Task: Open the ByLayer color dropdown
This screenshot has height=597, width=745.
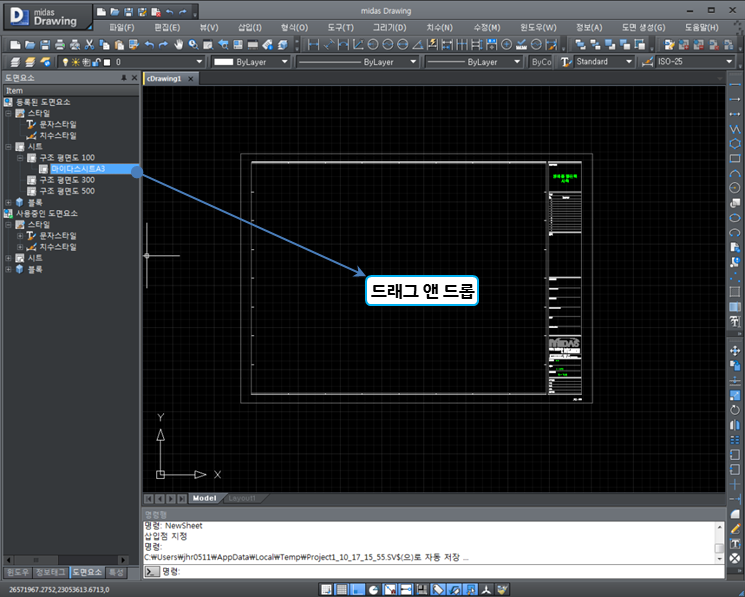Action: tap(285, 62)
